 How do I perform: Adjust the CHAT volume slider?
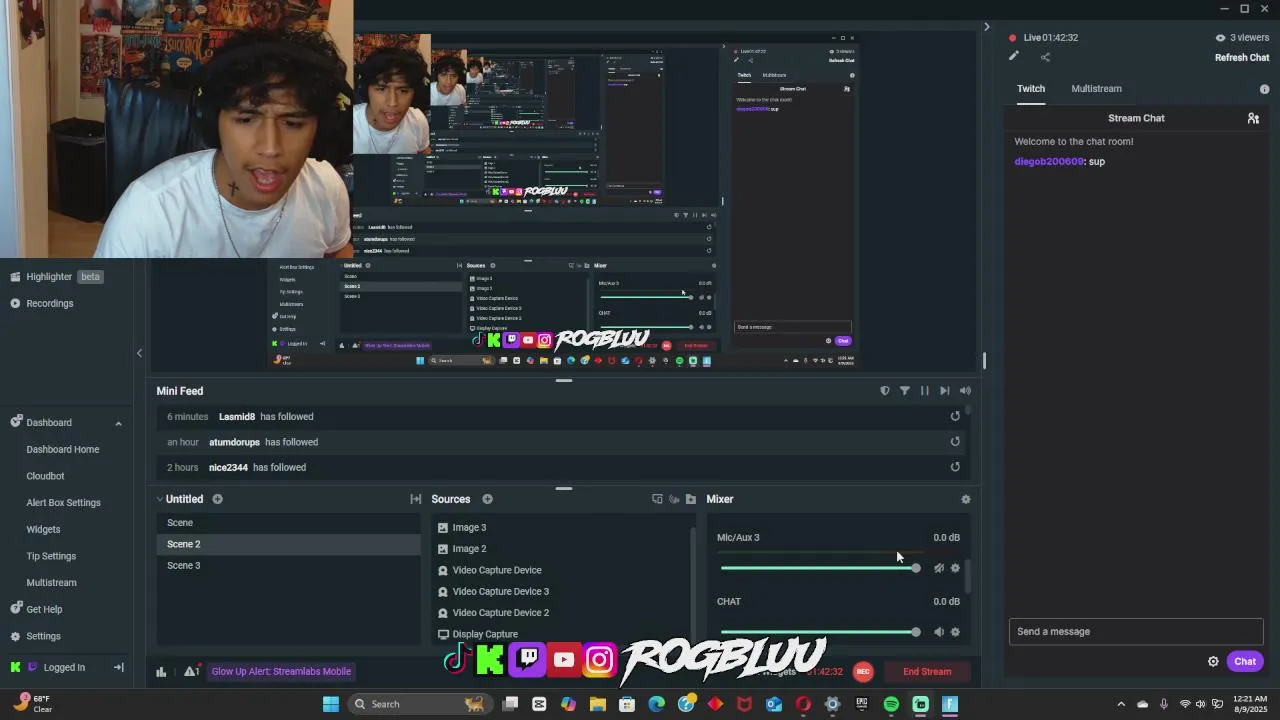(x=819, y=632)
